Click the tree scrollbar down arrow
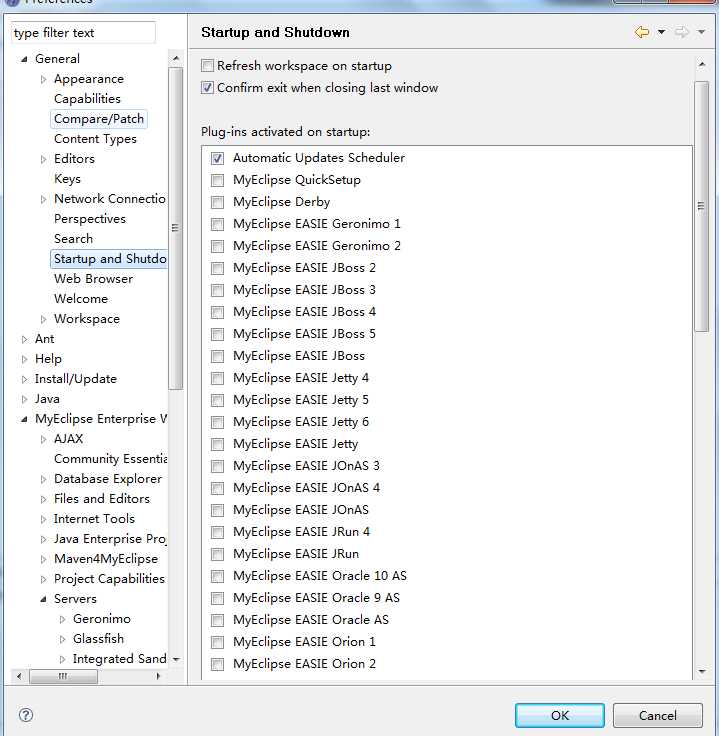The image size is (719, 736). (176, 659)
